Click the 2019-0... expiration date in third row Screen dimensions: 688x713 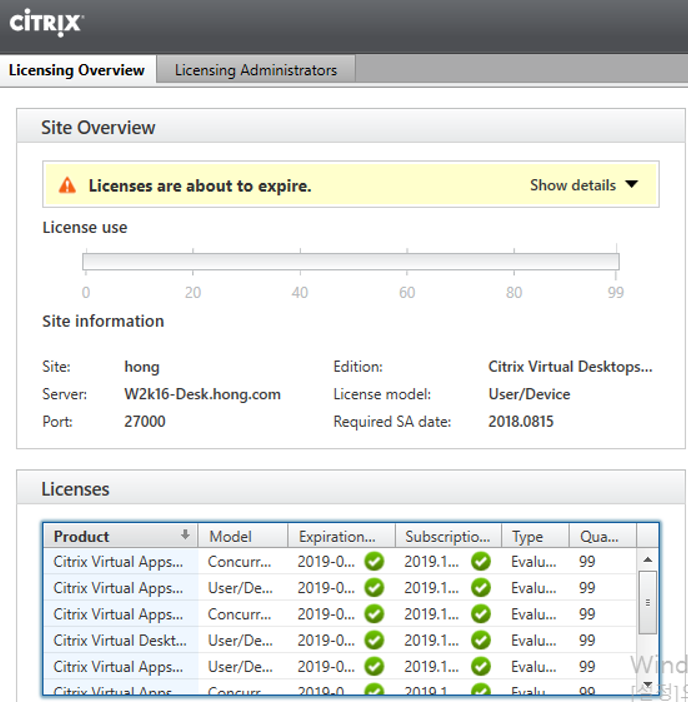(x=326, y=614)
